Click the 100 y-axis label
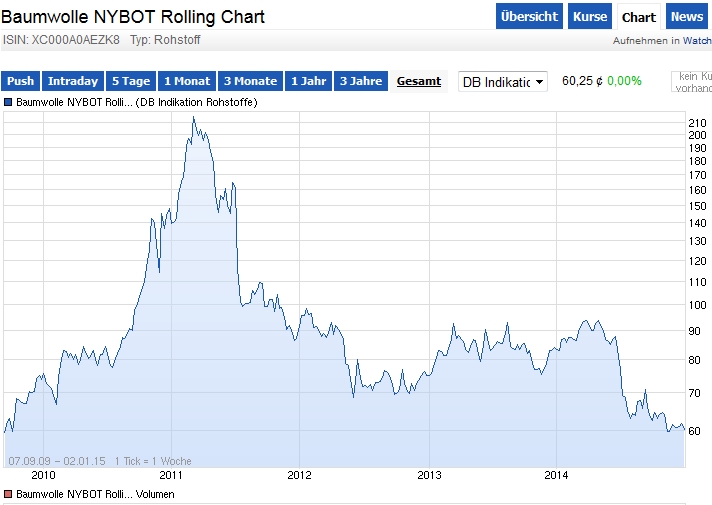 pyautogui.click(x=697, y=305)
